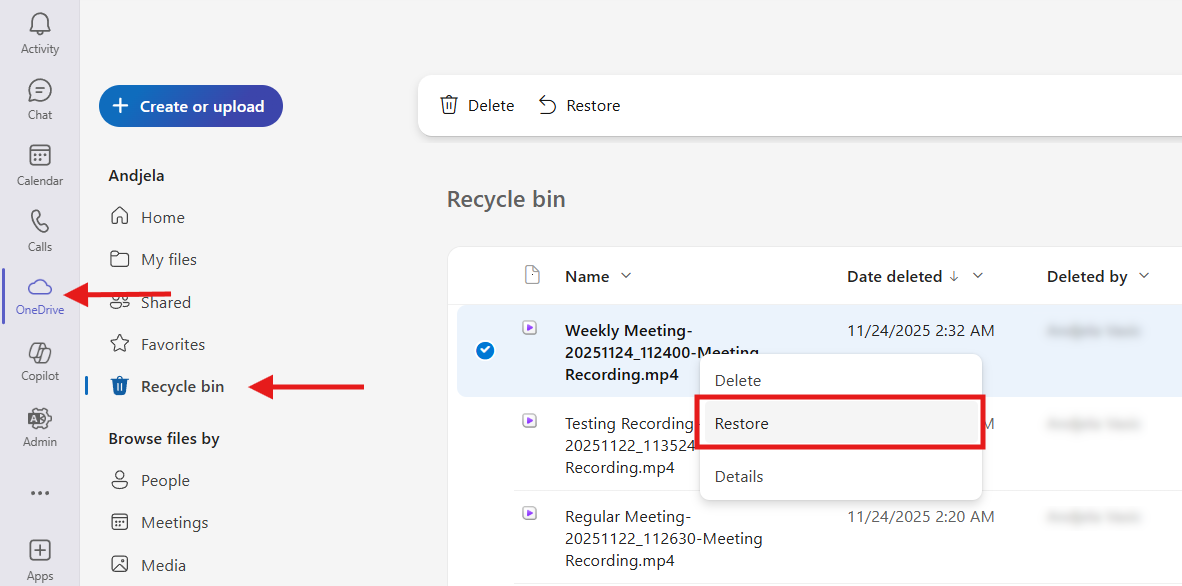1182x586 pixels.
Task: Uncheck the Weekly Meeting recording checkbox
Action: [x=485, y=350]
